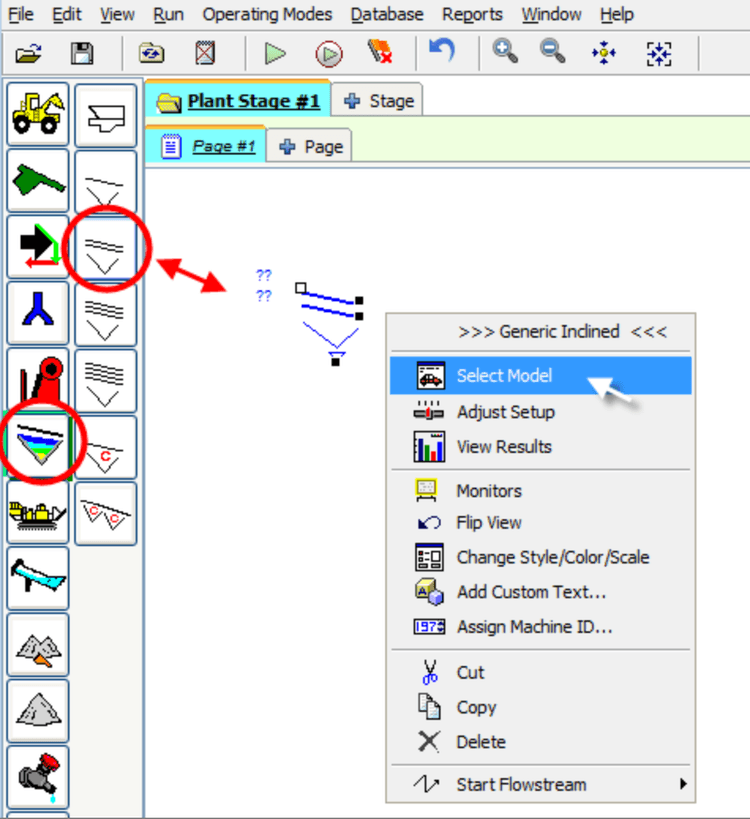Select the yellow loader equipment icon
The image size is (750, 819).
tap(38, 114)
